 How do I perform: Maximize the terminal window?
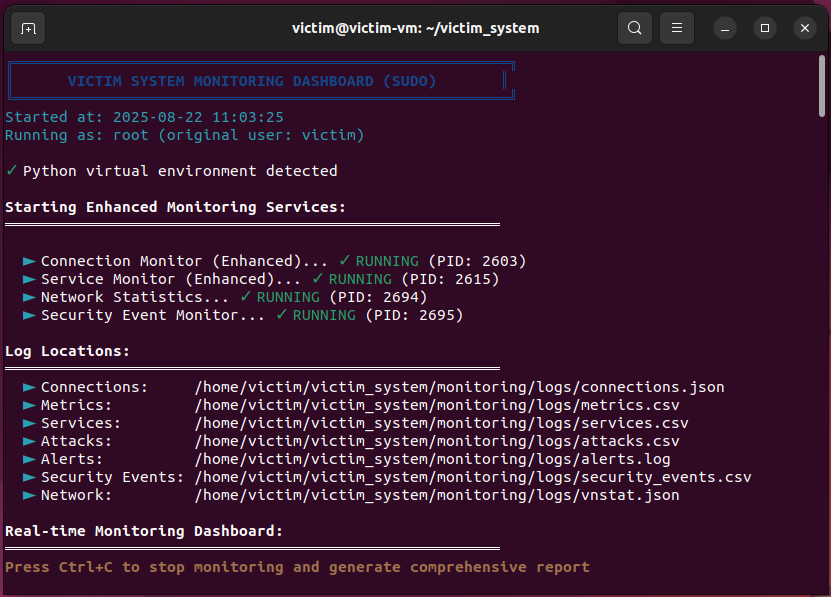point(765,28)
